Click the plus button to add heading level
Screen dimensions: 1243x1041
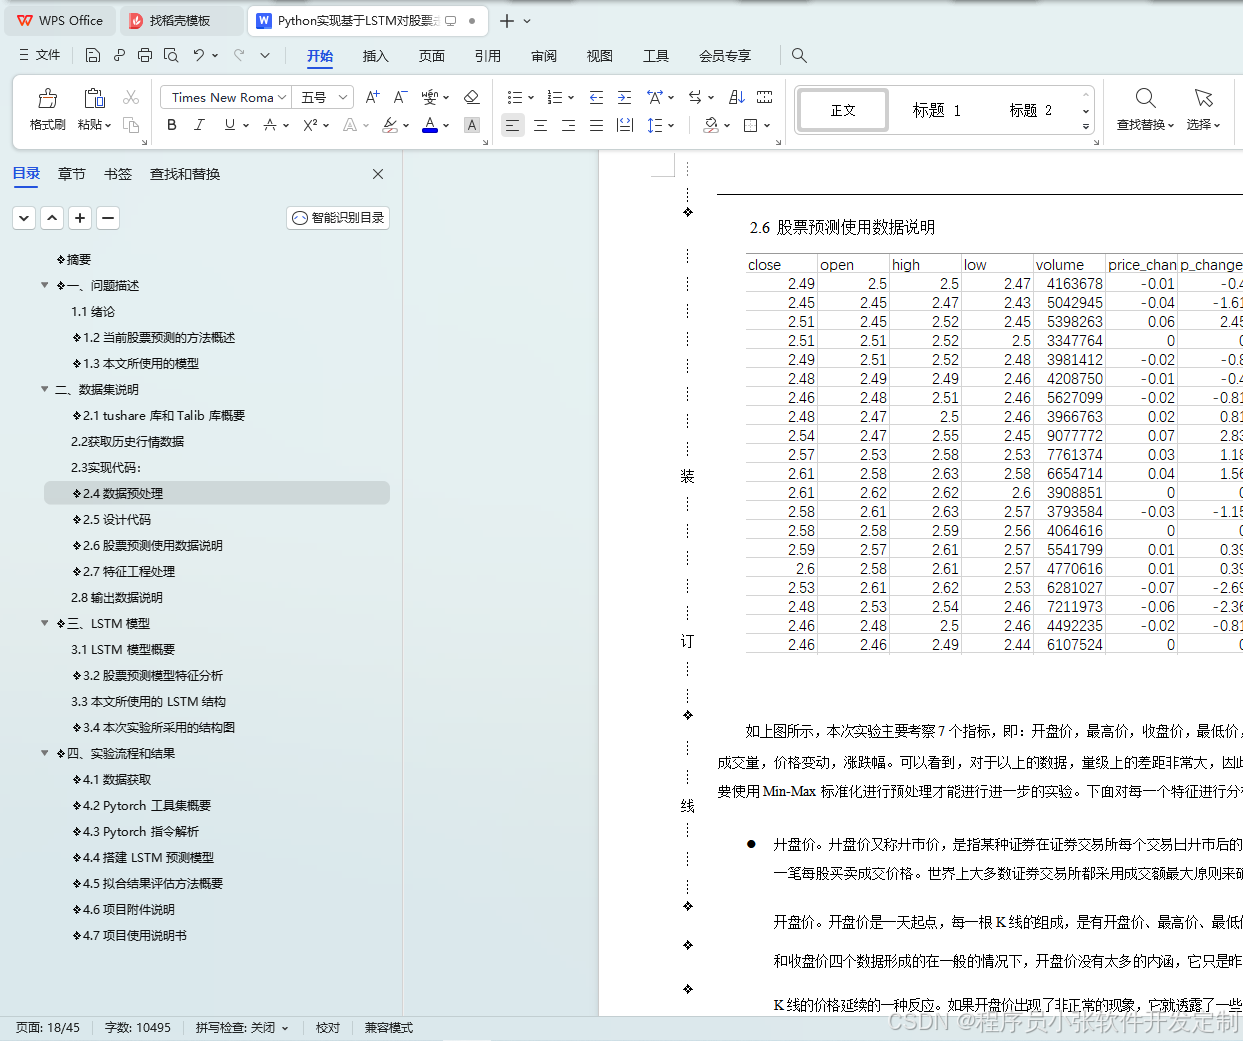(x=80, y=217)
